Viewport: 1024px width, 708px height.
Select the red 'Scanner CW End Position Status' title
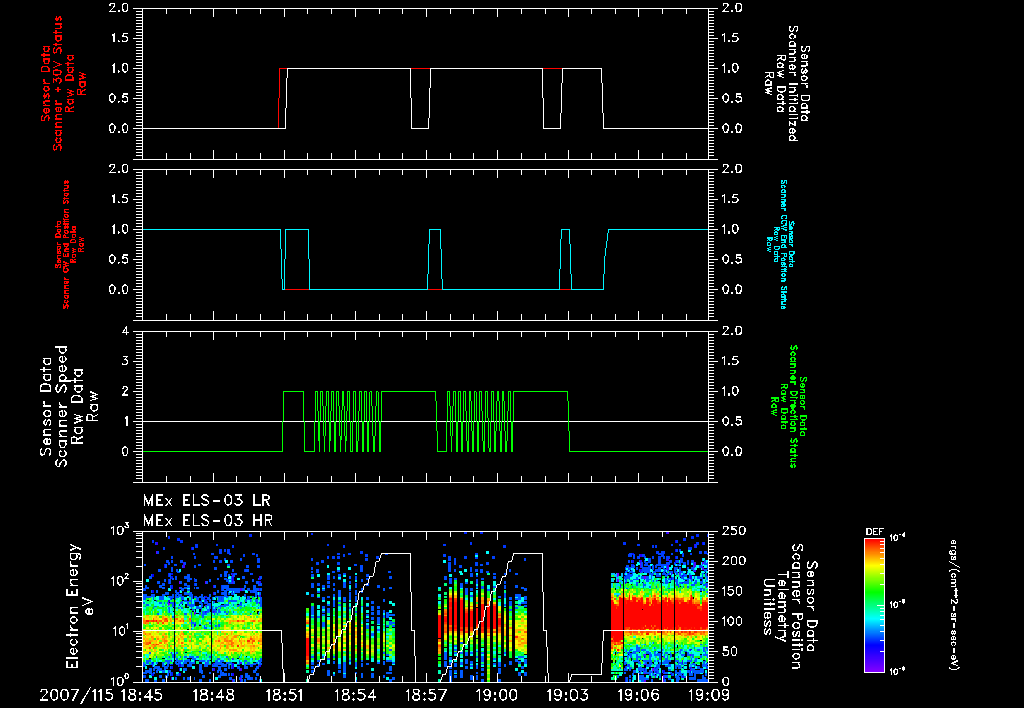65,245
